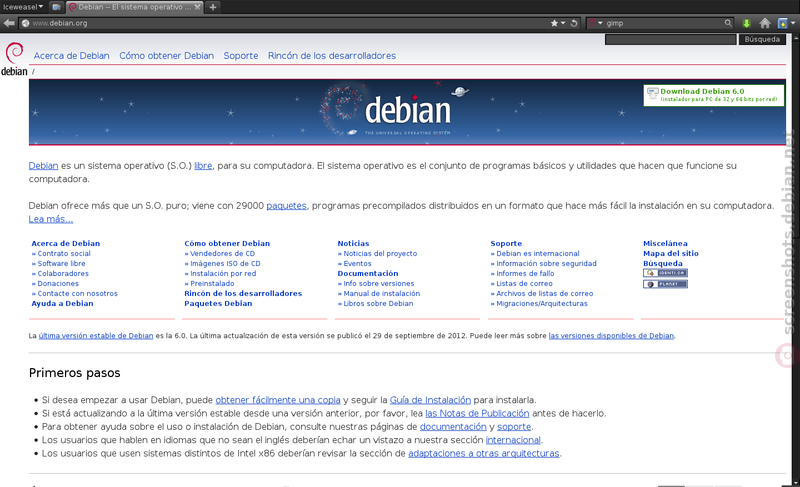Image resolution: width=800 pixels, height=487 pixels.
Task: Click the Planet badge
Action: pos(665,284)
